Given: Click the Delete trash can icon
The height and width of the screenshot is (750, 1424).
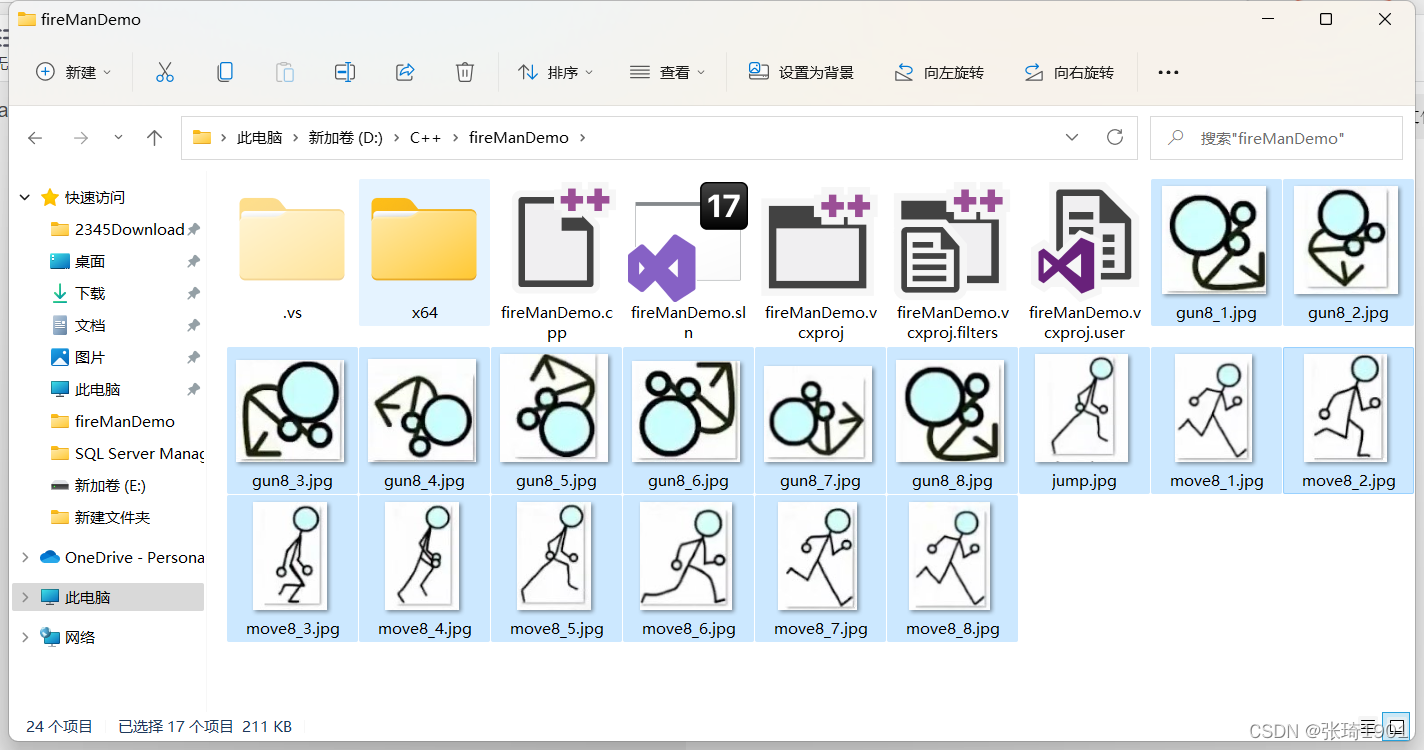Looking at the screenshot, I should pos(465,72).
